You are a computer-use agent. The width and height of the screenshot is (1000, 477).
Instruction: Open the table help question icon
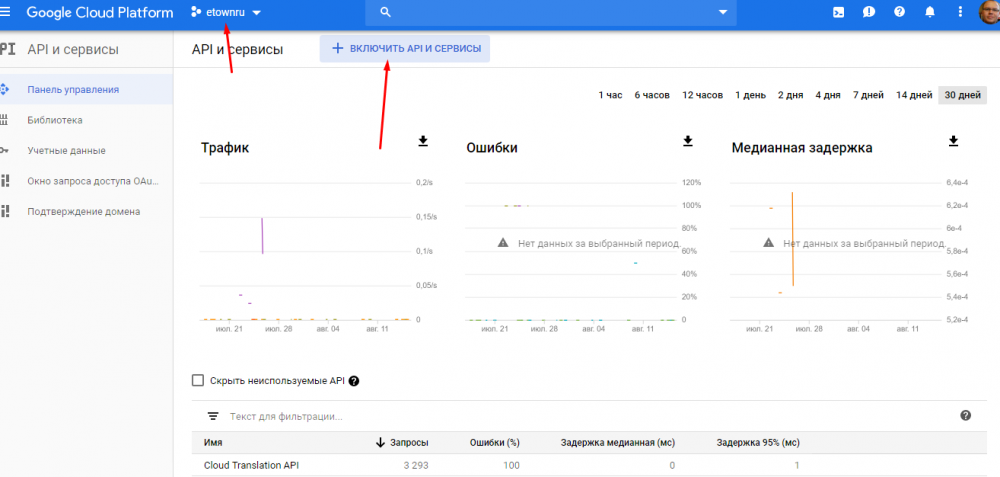pos(966,416)
